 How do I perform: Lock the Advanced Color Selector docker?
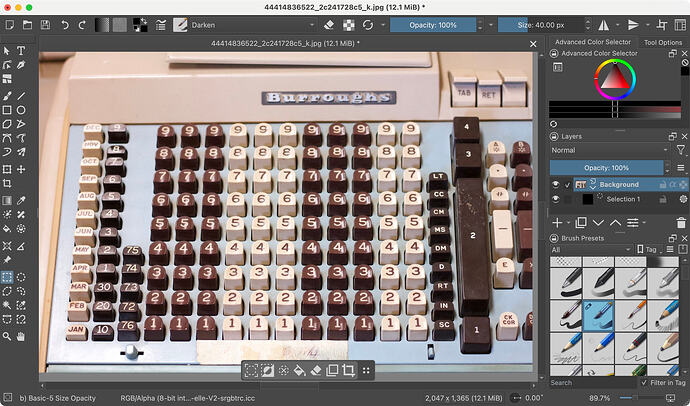coord(554,54)
